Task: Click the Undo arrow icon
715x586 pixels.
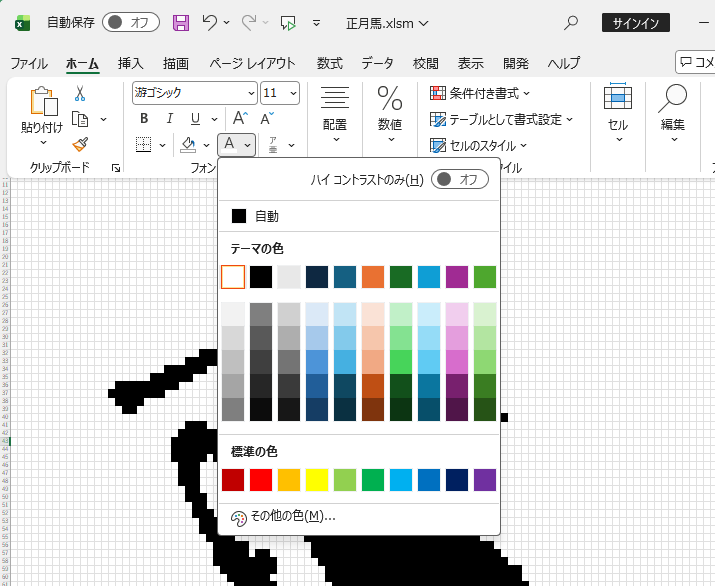Action: coord(209,22)
